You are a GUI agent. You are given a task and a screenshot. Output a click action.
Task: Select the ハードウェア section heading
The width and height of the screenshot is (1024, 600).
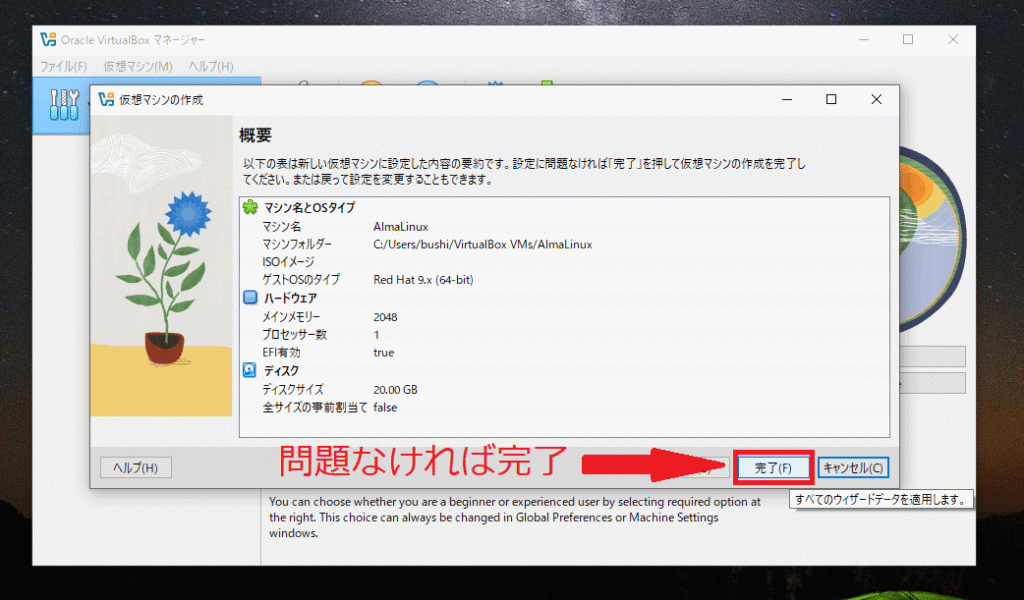coord(291,298)
